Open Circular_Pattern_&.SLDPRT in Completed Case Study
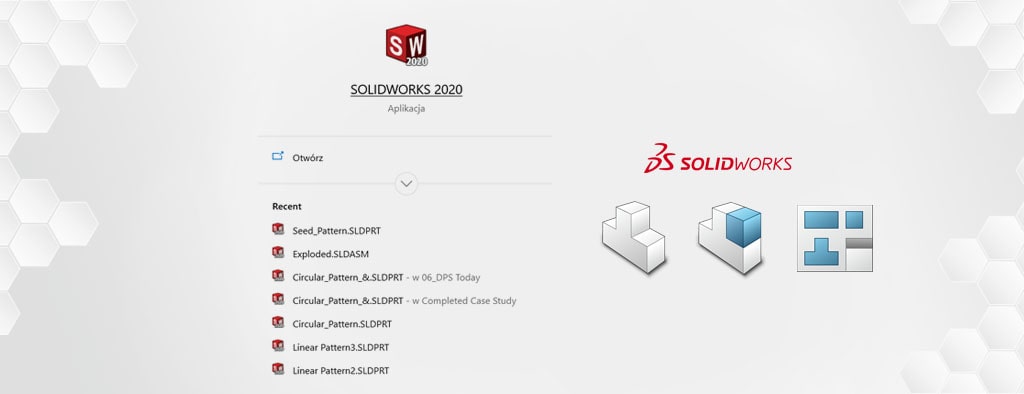The image size is (1024, 394). [x=404, y=301]
